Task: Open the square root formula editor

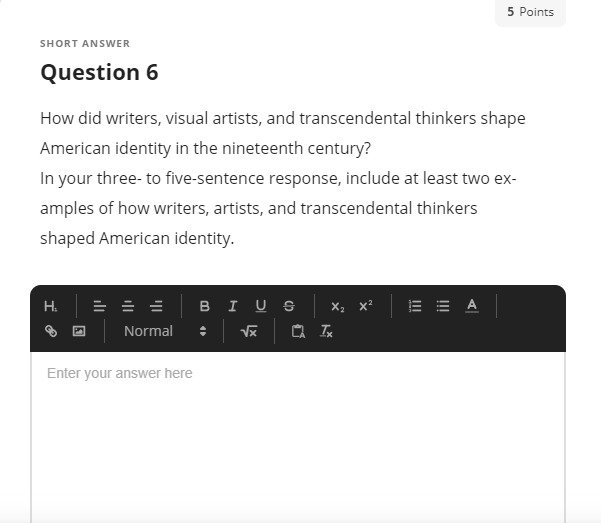Action: pos(249,331)
